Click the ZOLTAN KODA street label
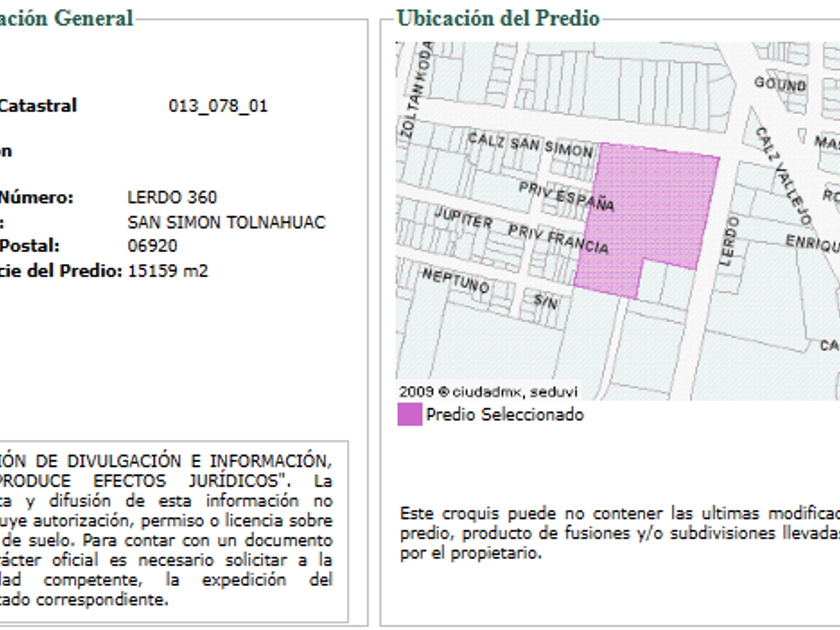Image resolution: width=840 pixels, height=630 pixels. click(x=416, y=89)
